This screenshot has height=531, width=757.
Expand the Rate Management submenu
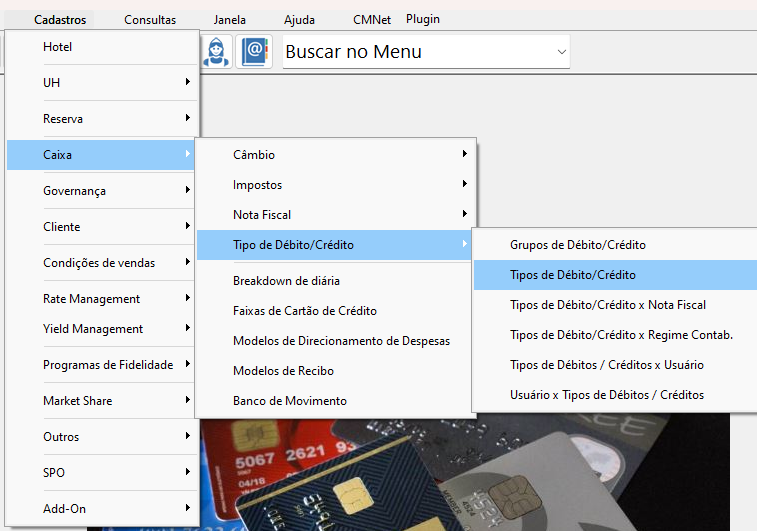(102, 299)
